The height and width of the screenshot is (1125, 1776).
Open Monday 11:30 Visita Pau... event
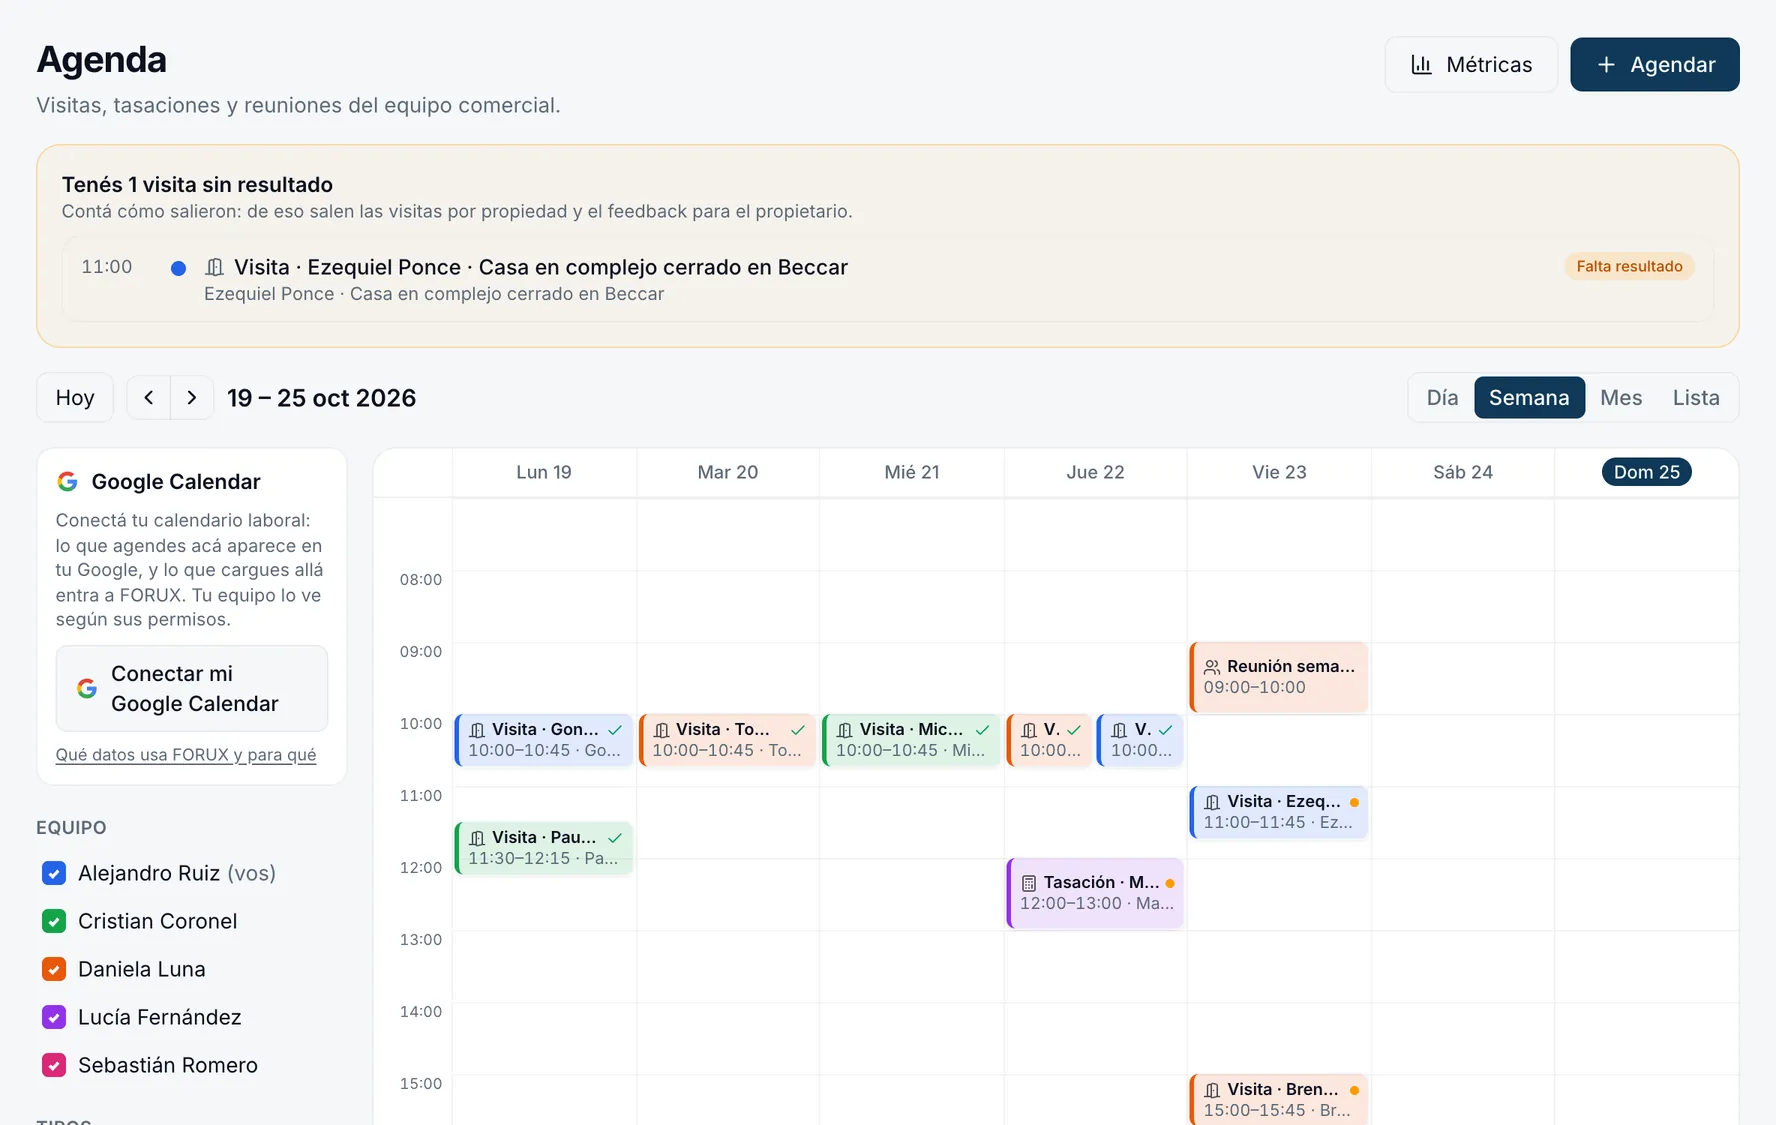click(544, 848)
